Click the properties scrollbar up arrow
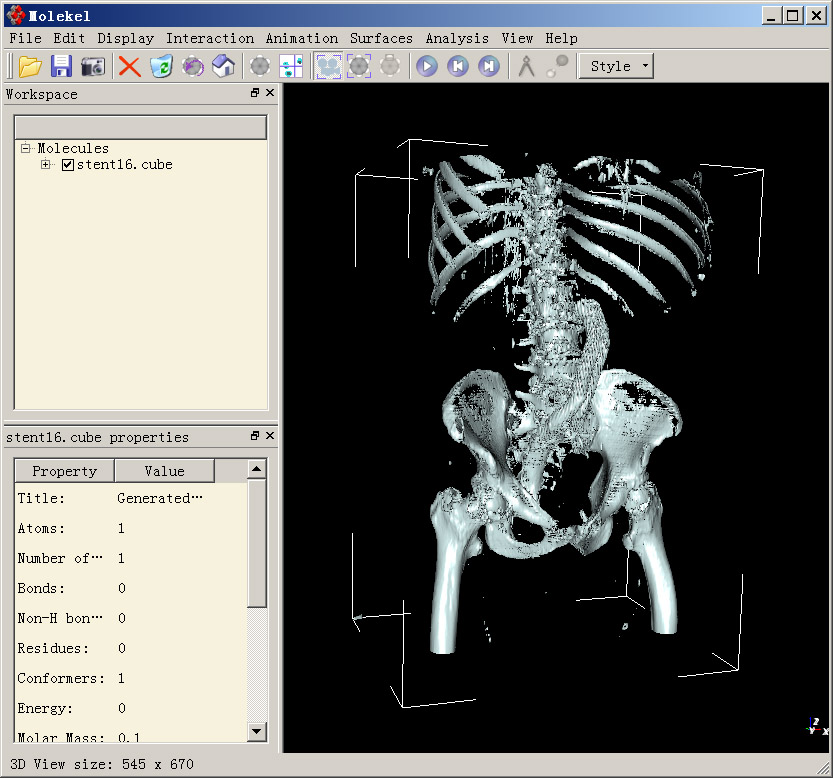 (x=257, y=469)
